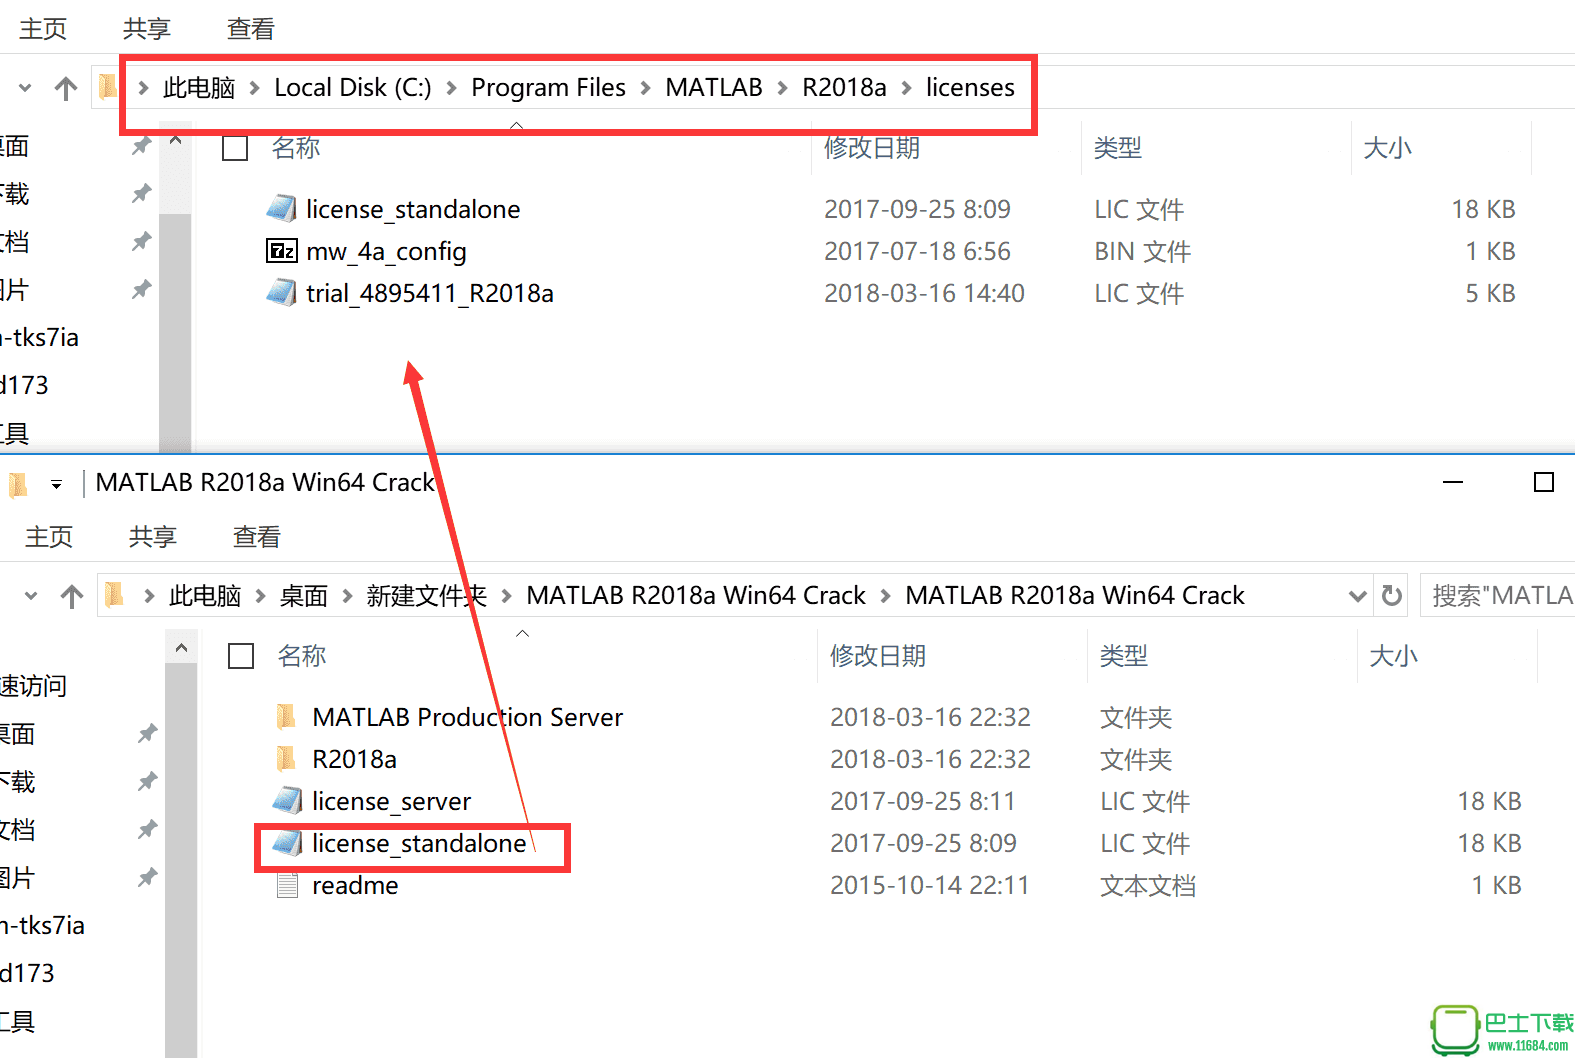
Task: Open quick access toolbar dropdown in Crack title bar
Action: click(x=57, y=485)
